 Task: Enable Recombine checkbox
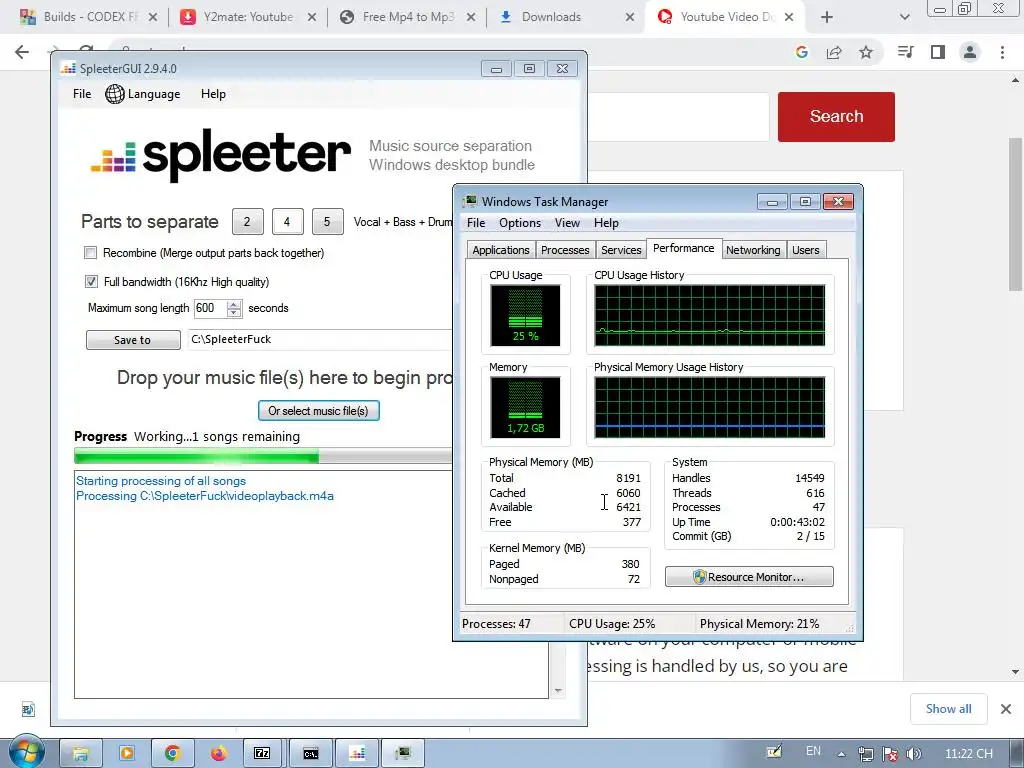(91, 253)
